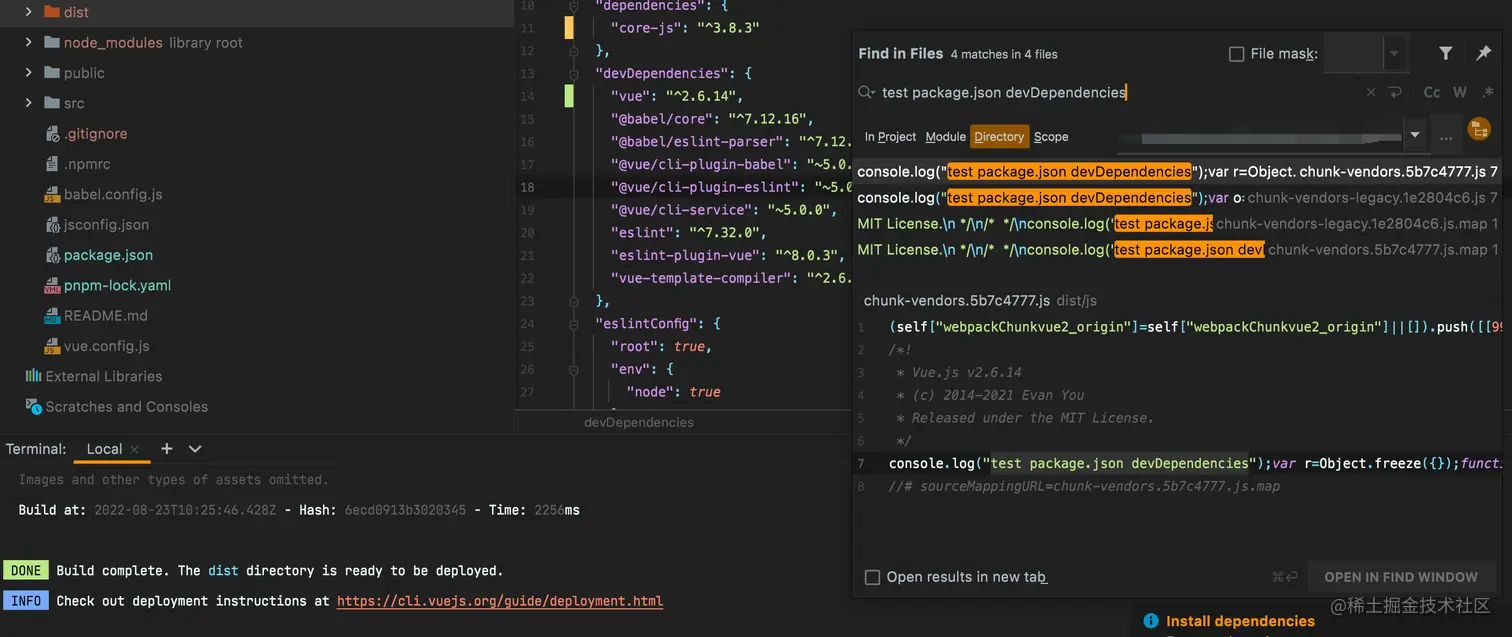Screen dimensions: 1512x637
Task: Click the babel.config.js JS file icon
Action: click(x=53, y=194)
